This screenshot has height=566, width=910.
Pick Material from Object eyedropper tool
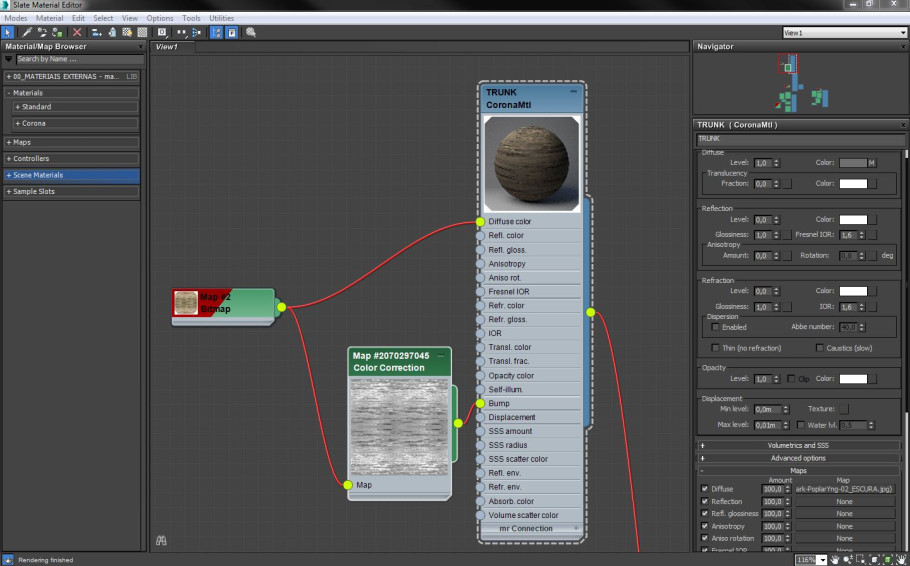27,33
